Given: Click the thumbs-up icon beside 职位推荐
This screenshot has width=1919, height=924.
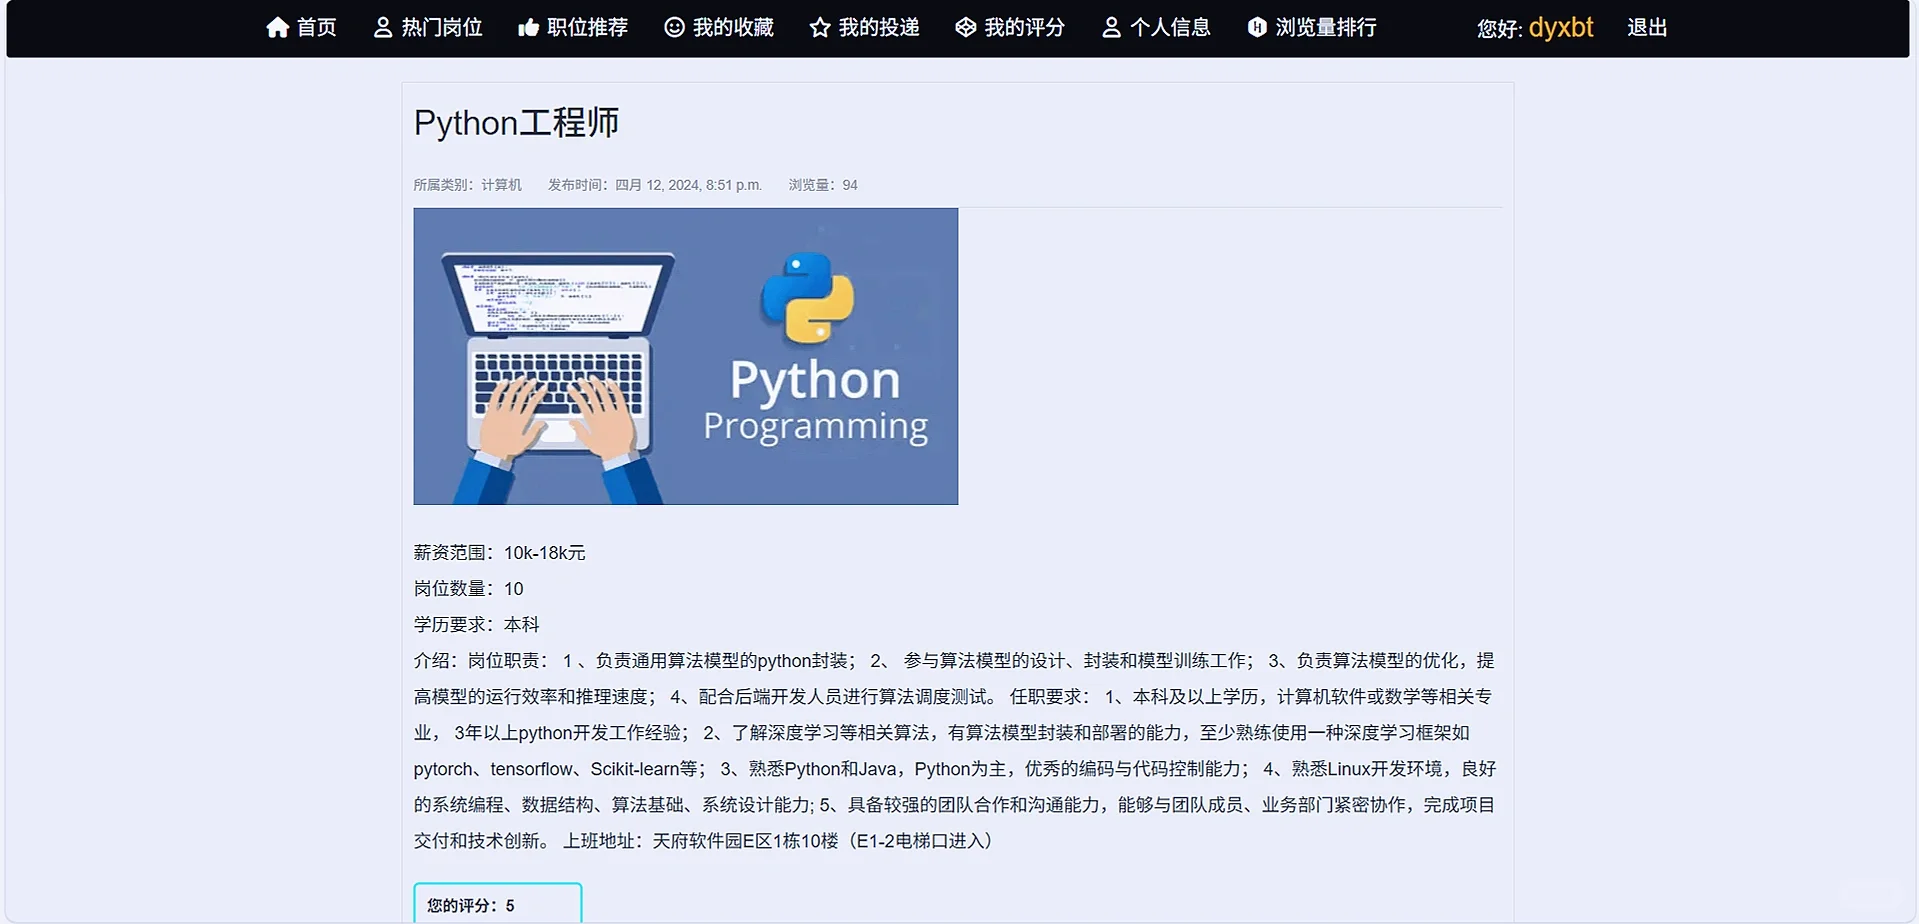Looking at the screenshot, I should [x=528, y=28].
